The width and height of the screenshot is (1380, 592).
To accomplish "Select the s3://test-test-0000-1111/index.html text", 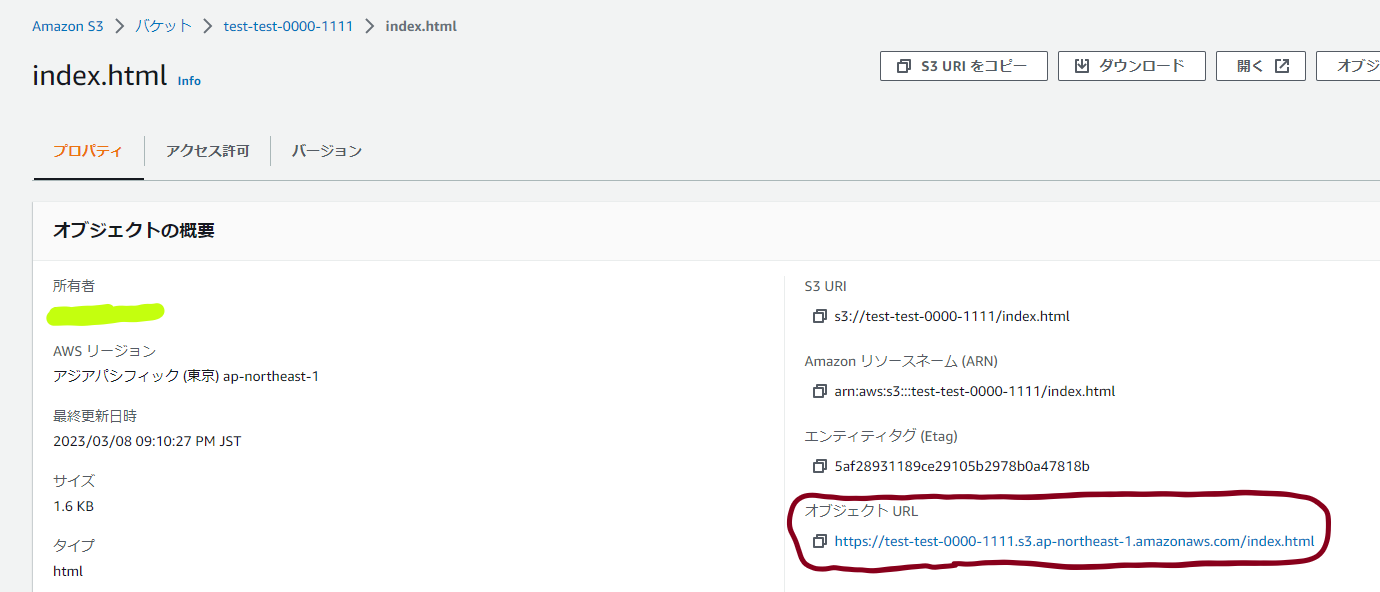I will click(952, 316).
